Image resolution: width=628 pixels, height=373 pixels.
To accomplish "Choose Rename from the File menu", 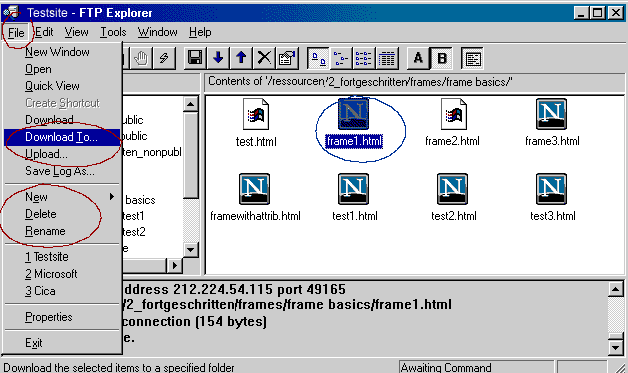I will click(x=62, y=231).
